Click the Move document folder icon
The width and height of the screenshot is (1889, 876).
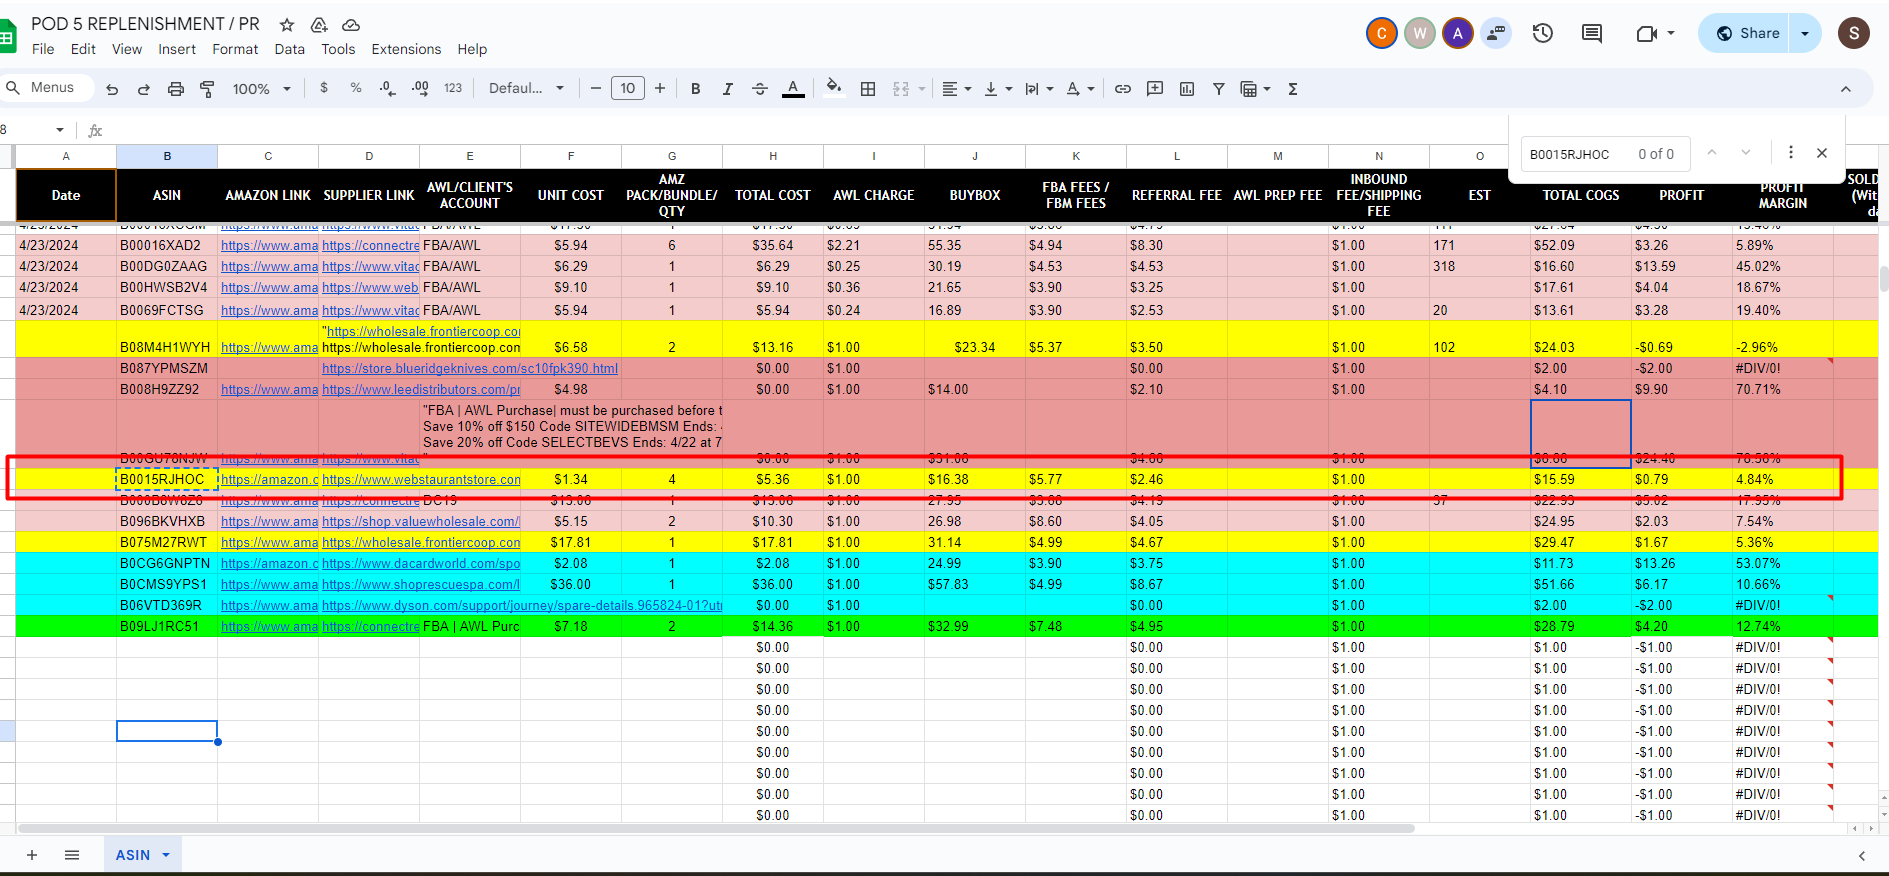(319, 24)
